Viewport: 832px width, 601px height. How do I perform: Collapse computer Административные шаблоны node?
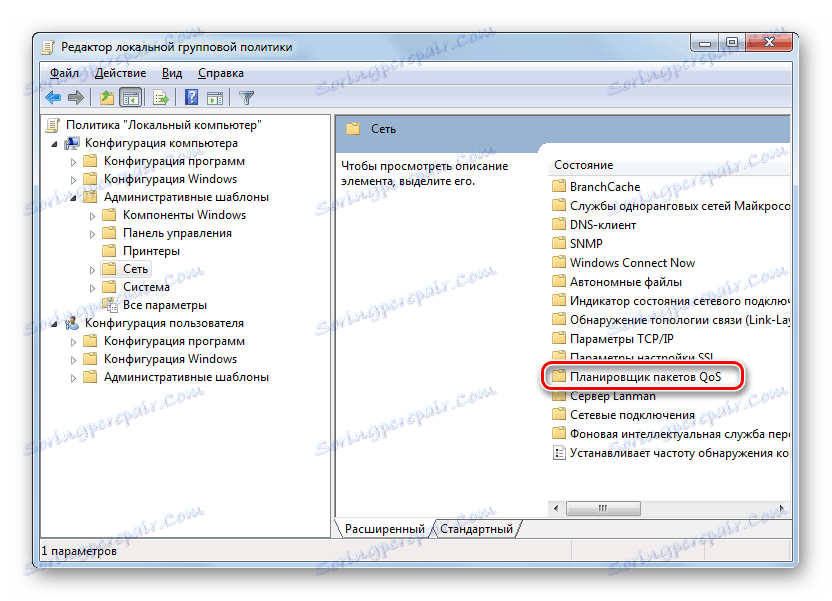[73, 198]
